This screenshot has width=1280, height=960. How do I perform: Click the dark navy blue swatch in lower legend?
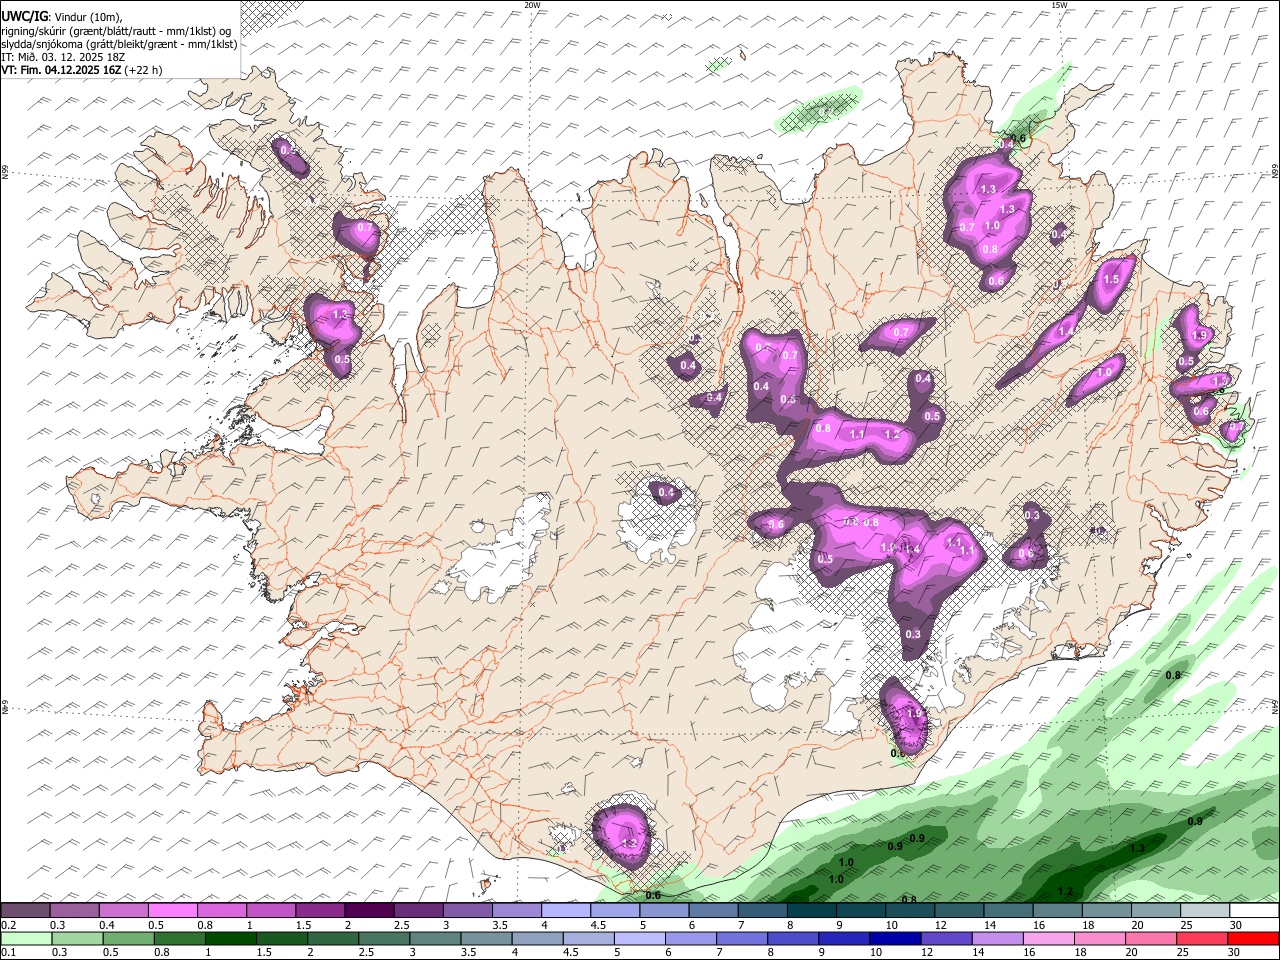893,938
